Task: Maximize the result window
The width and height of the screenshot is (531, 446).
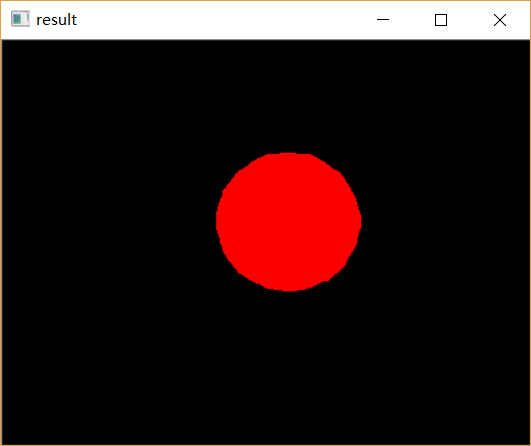Action: 441,20
